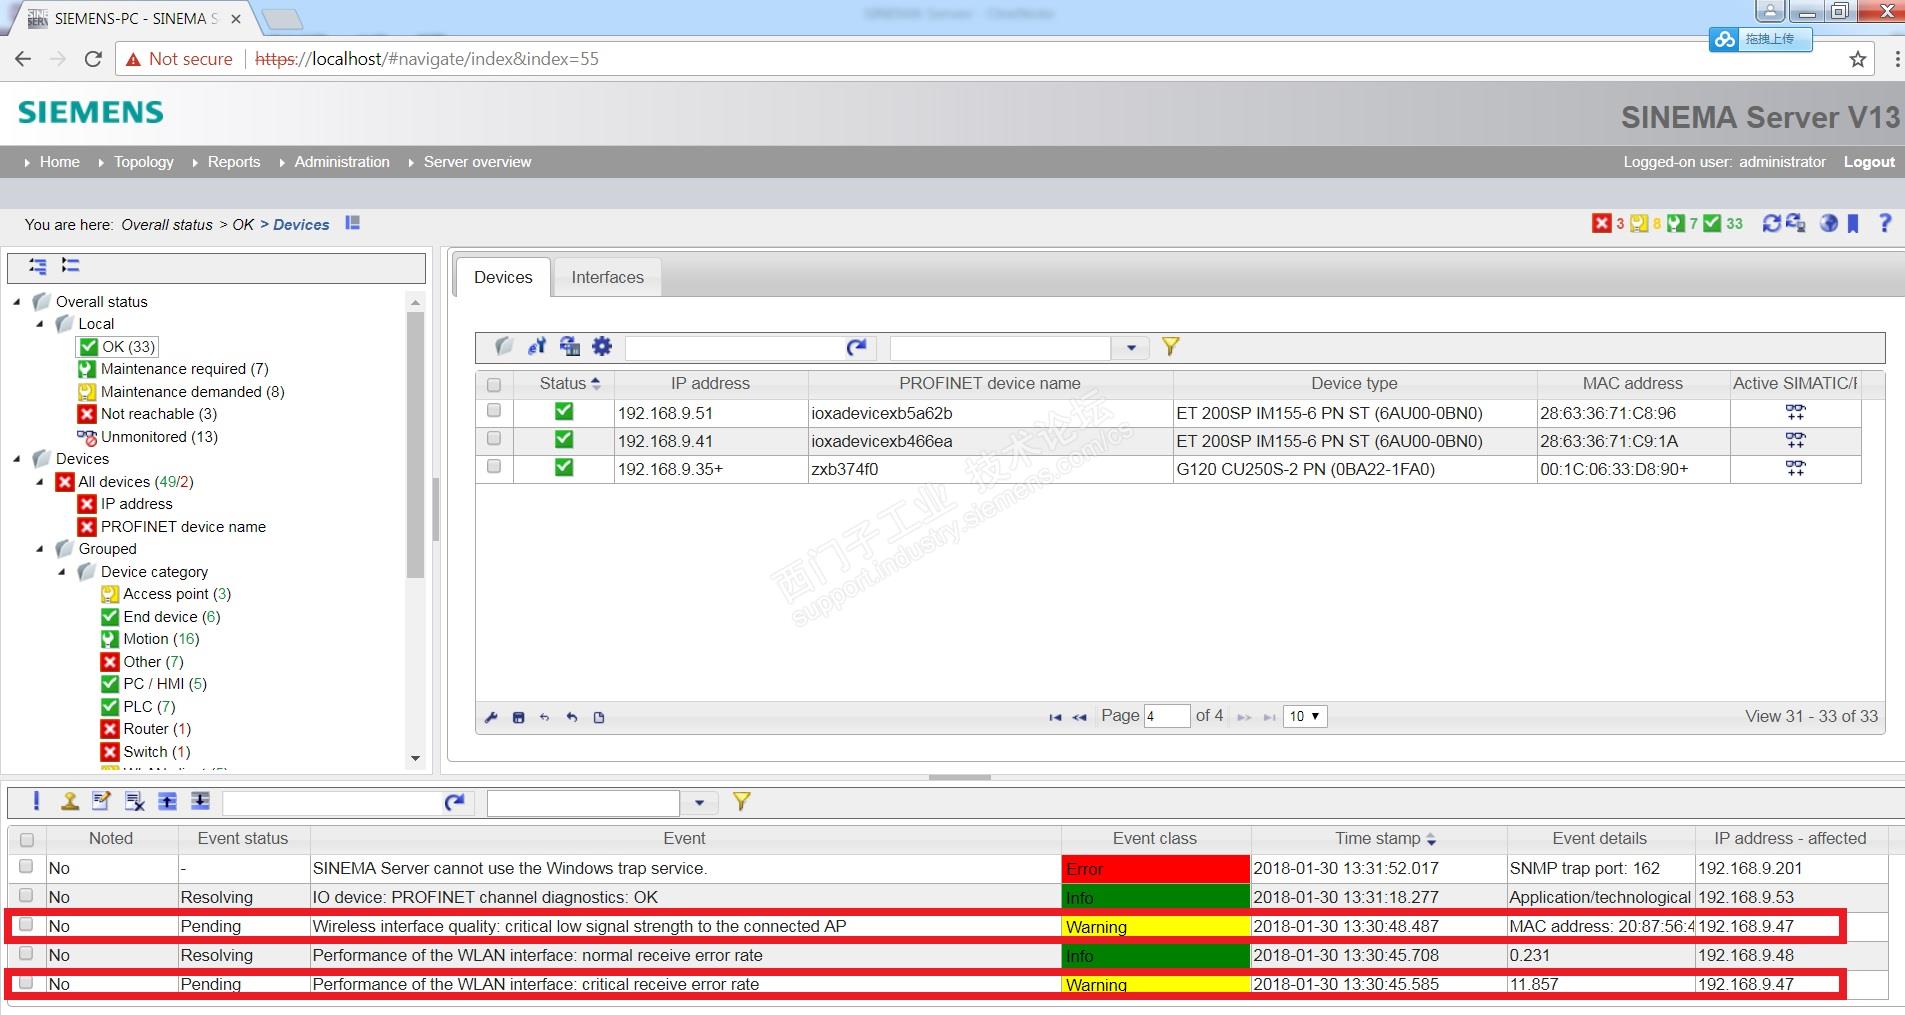Open the Home menu
Screen dimensions: 1905x1015
[x=59, y=162]
